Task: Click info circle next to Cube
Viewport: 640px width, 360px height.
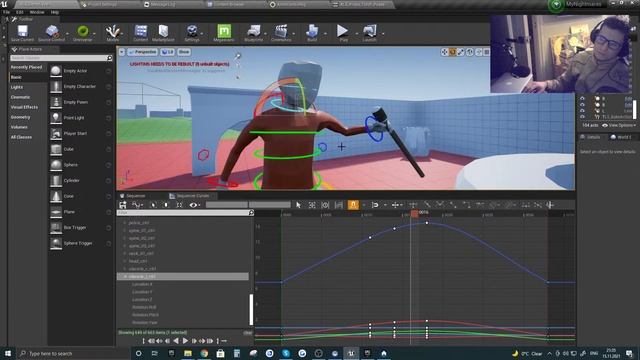Action: pos(109,149)
